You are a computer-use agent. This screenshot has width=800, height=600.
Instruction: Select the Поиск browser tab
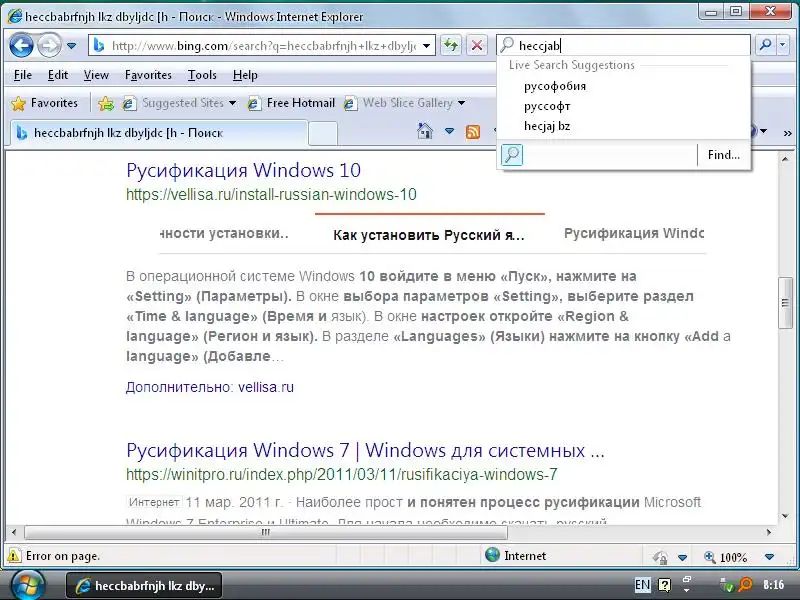(x=158, y=133)
